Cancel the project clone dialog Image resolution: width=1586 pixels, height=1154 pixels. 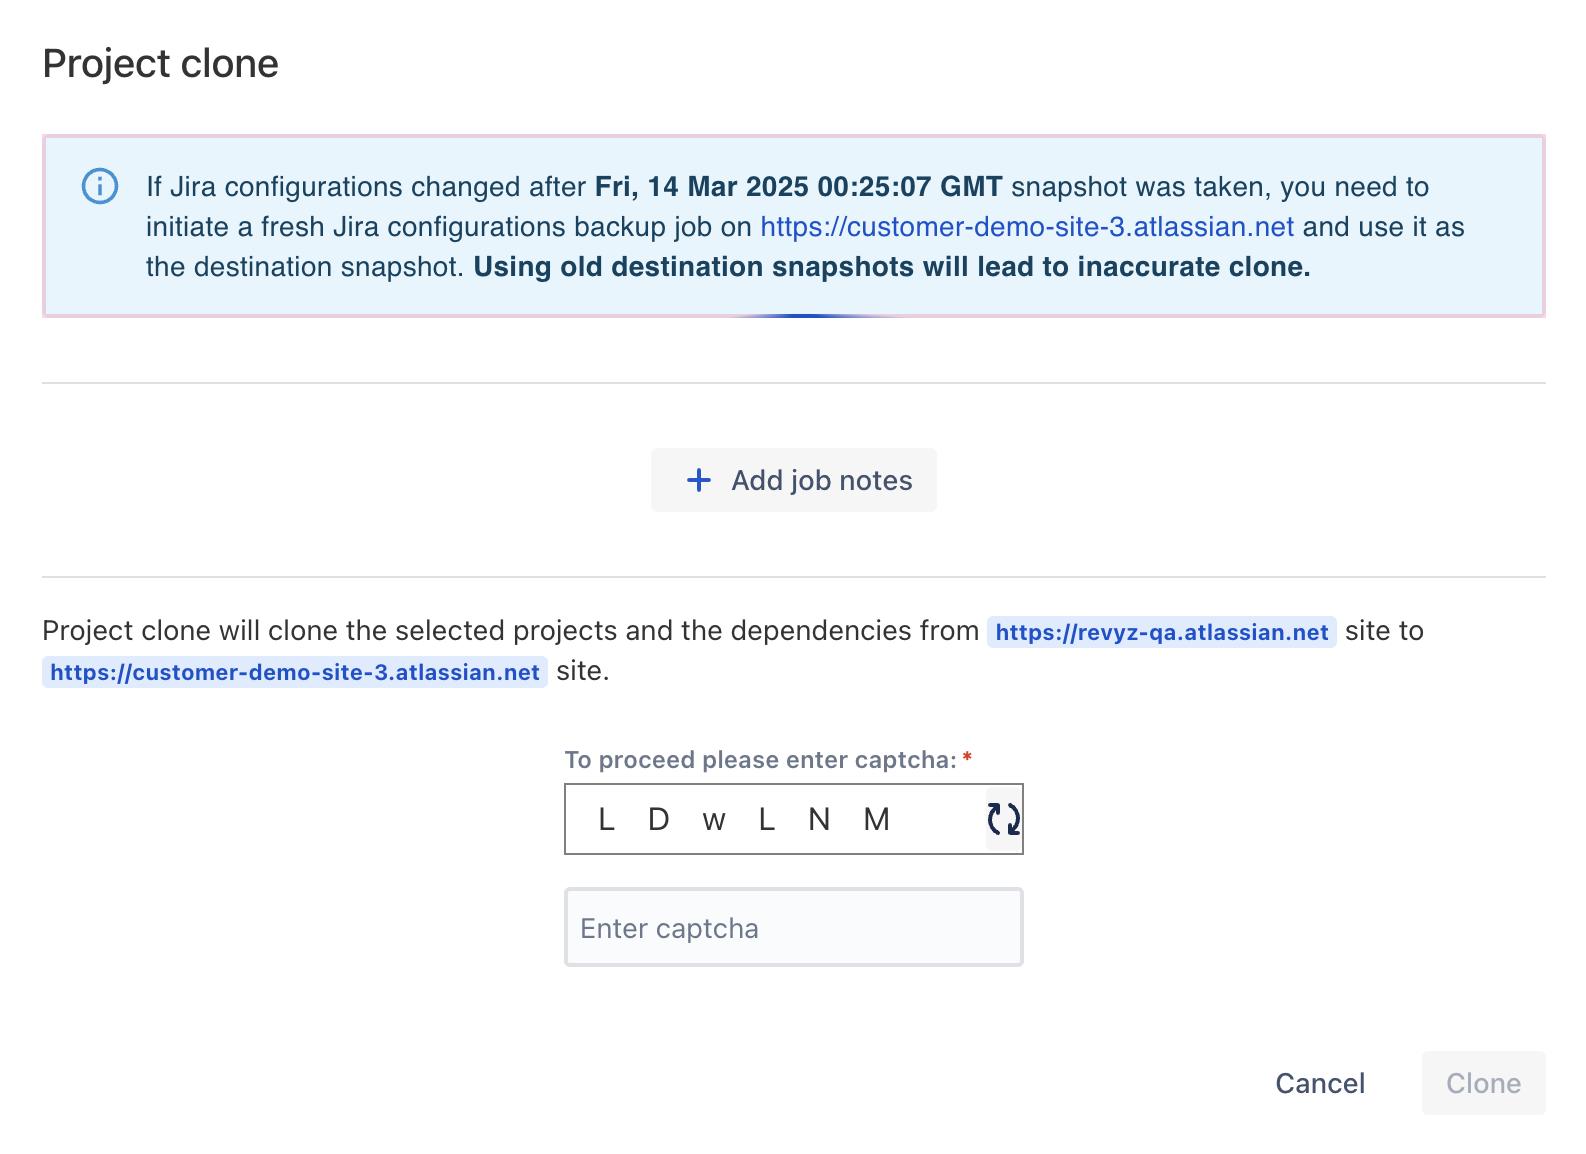[1319, 1083]
